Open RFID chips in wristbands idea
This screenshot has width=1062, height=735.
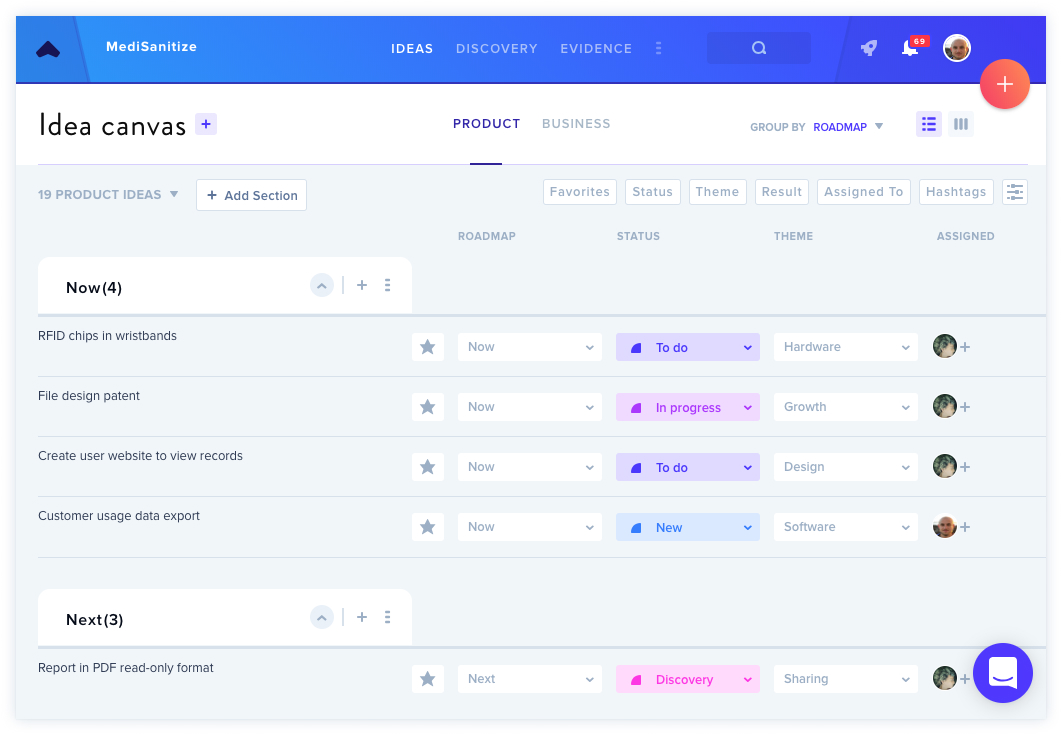[x=107, y=336]
